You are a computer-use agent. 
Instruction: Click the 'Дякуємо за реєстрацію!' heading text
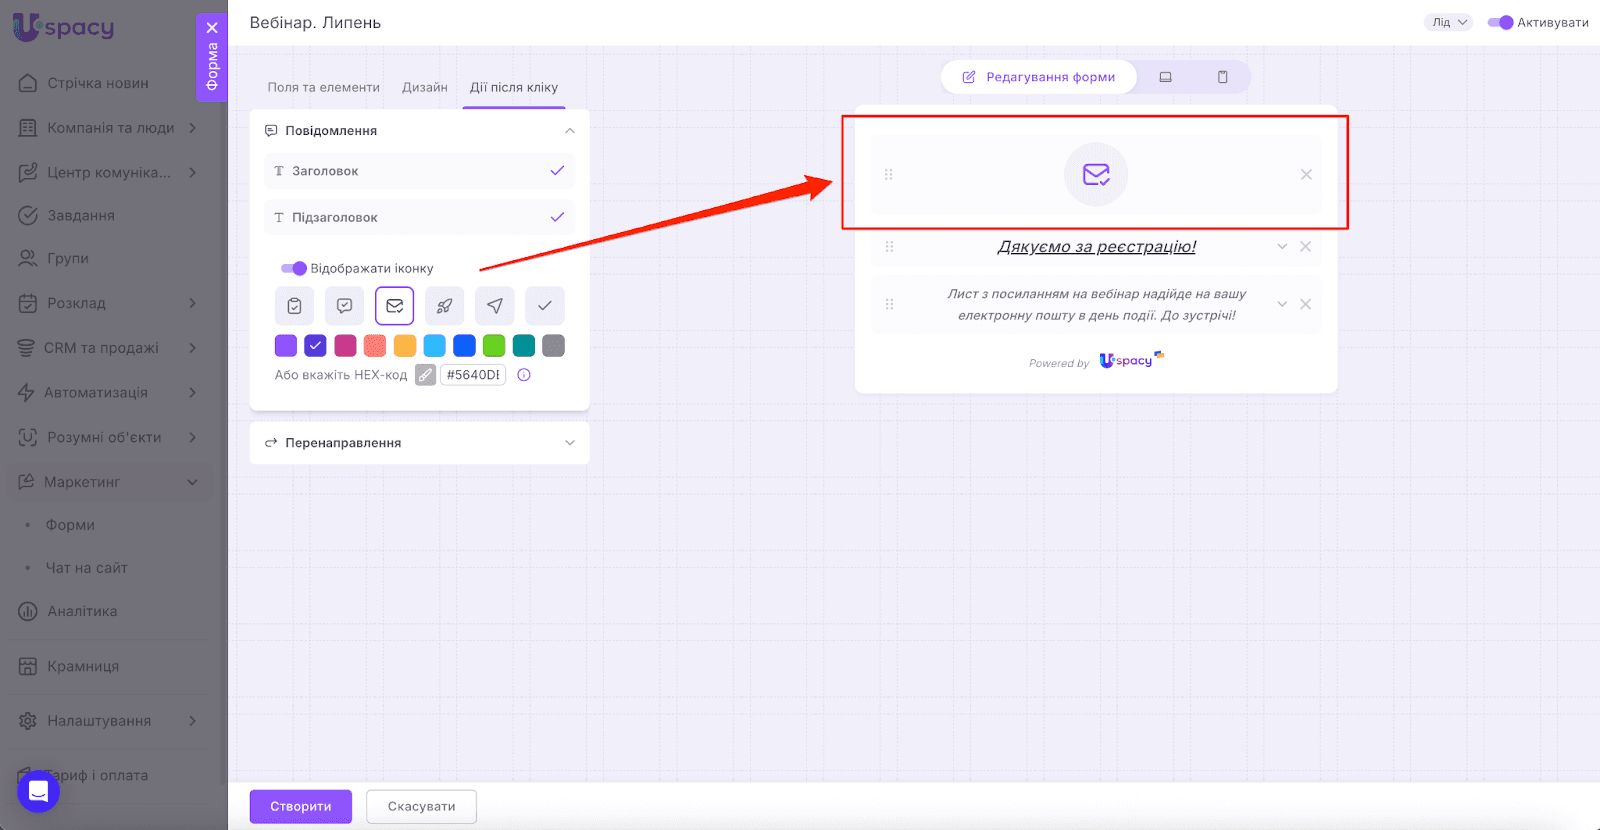(x=1097, y=247)
